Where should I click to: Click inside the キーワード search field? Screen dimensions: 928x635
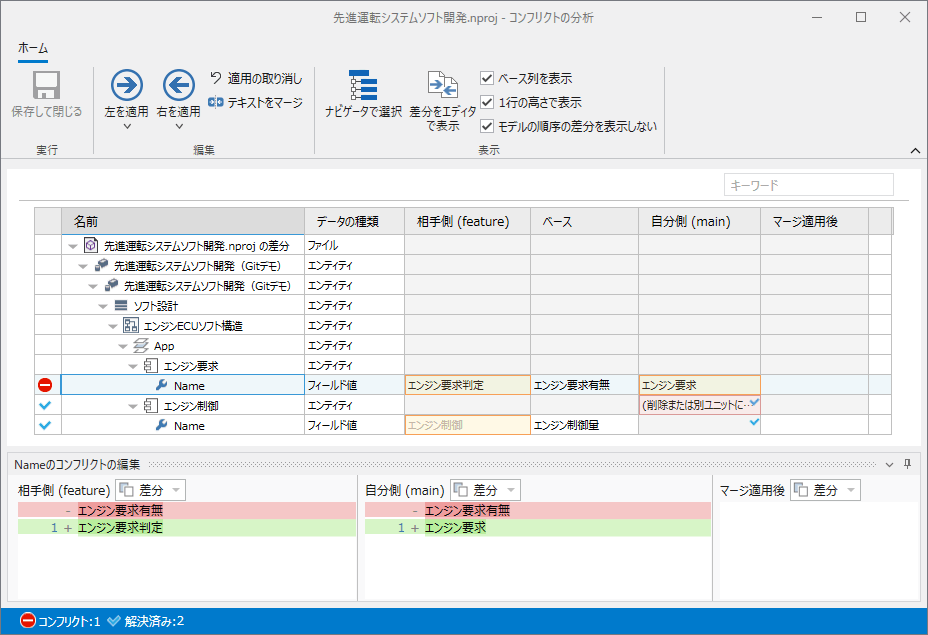pos(808,184)
